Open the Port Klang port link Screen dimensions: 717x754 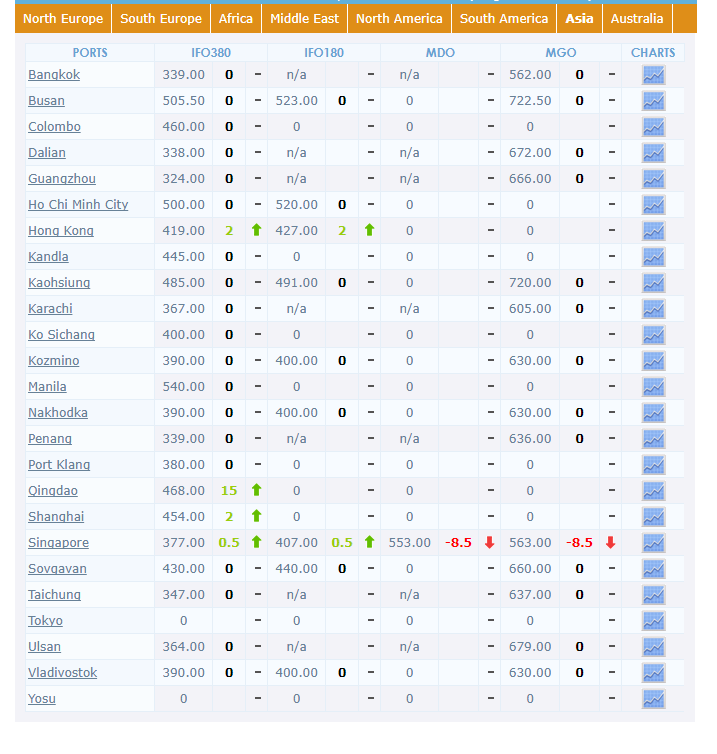click(x=59, y=465)
